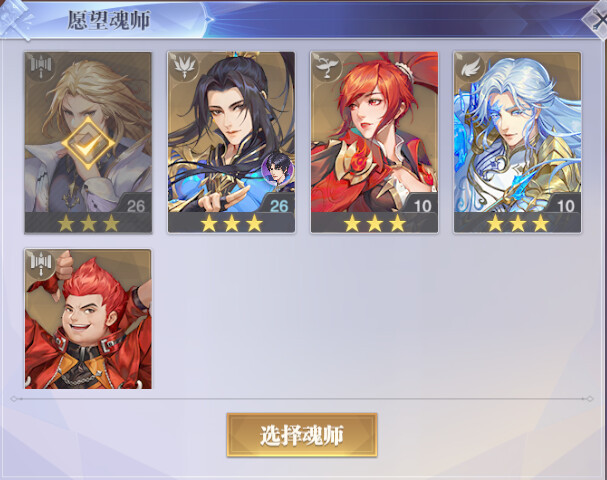Click the 选择魂师 button
The image size is (607, 480).
[302, 435]
